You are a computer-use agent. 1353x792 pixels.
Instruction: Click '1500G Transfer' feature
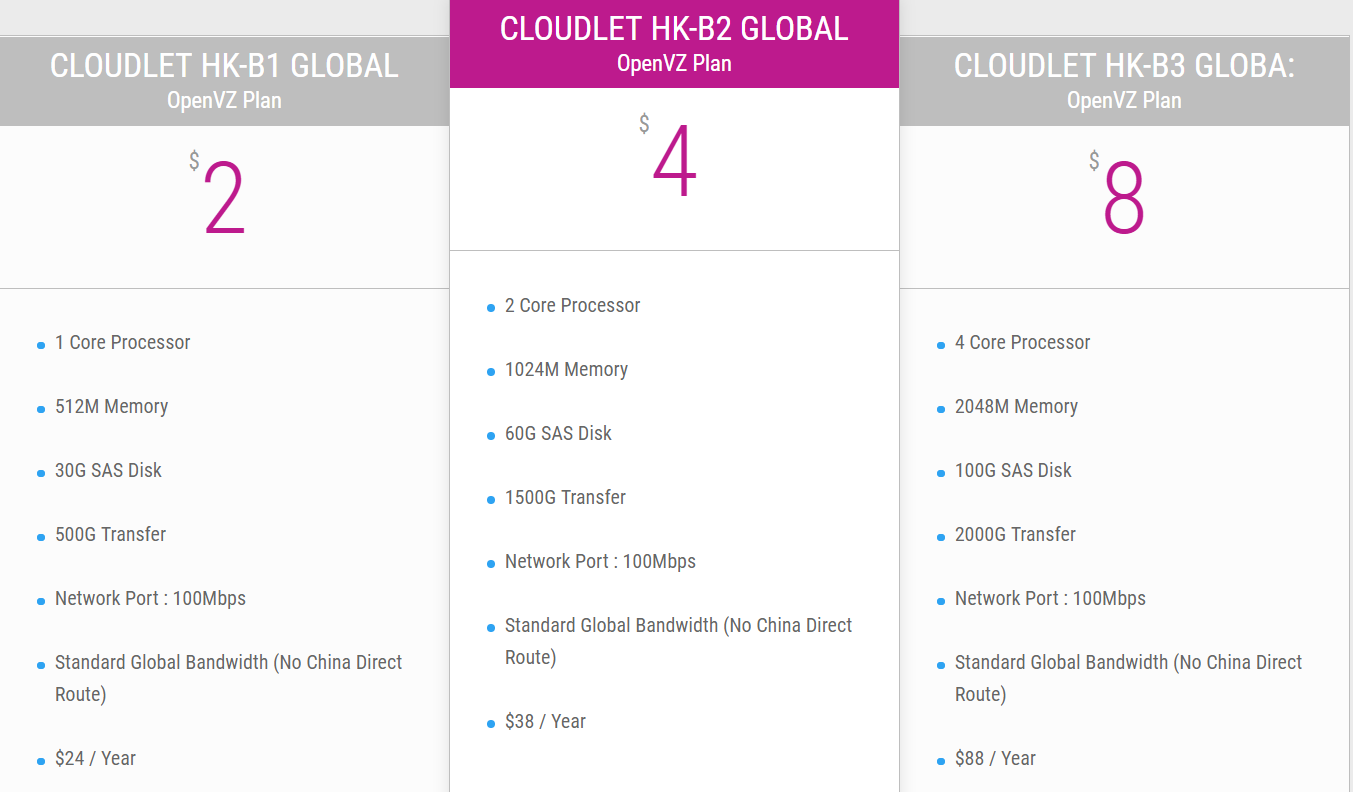(x=565, y=497)
